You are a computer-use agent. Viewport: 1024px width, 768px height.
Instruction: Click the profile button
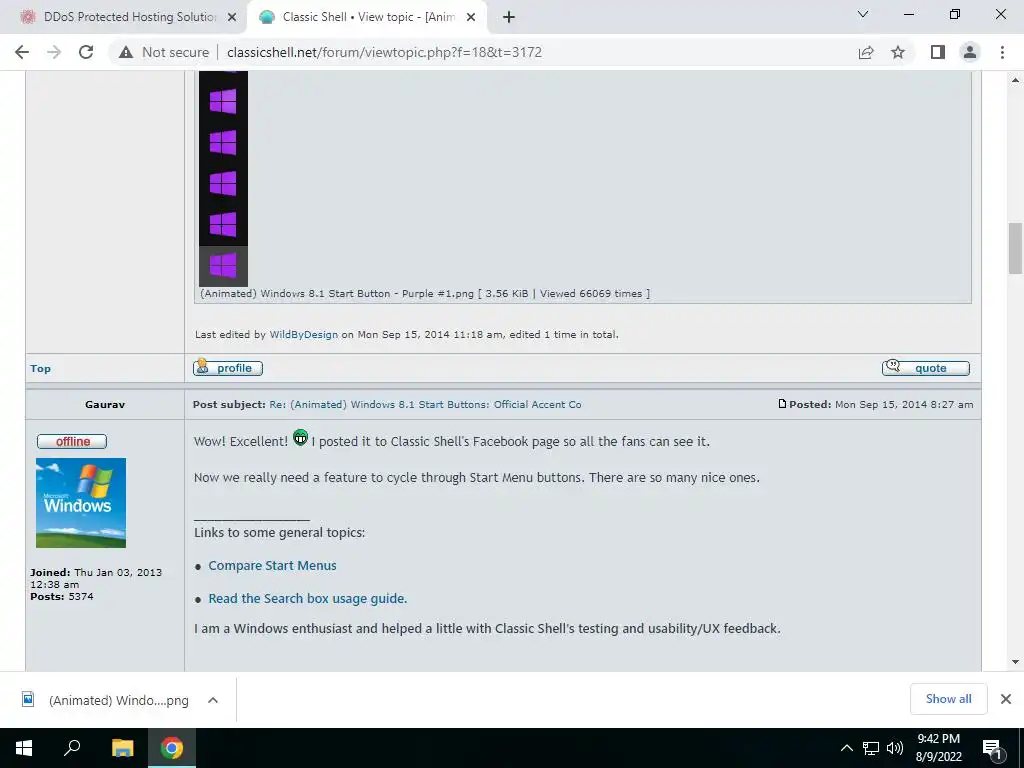click(228, 368)
